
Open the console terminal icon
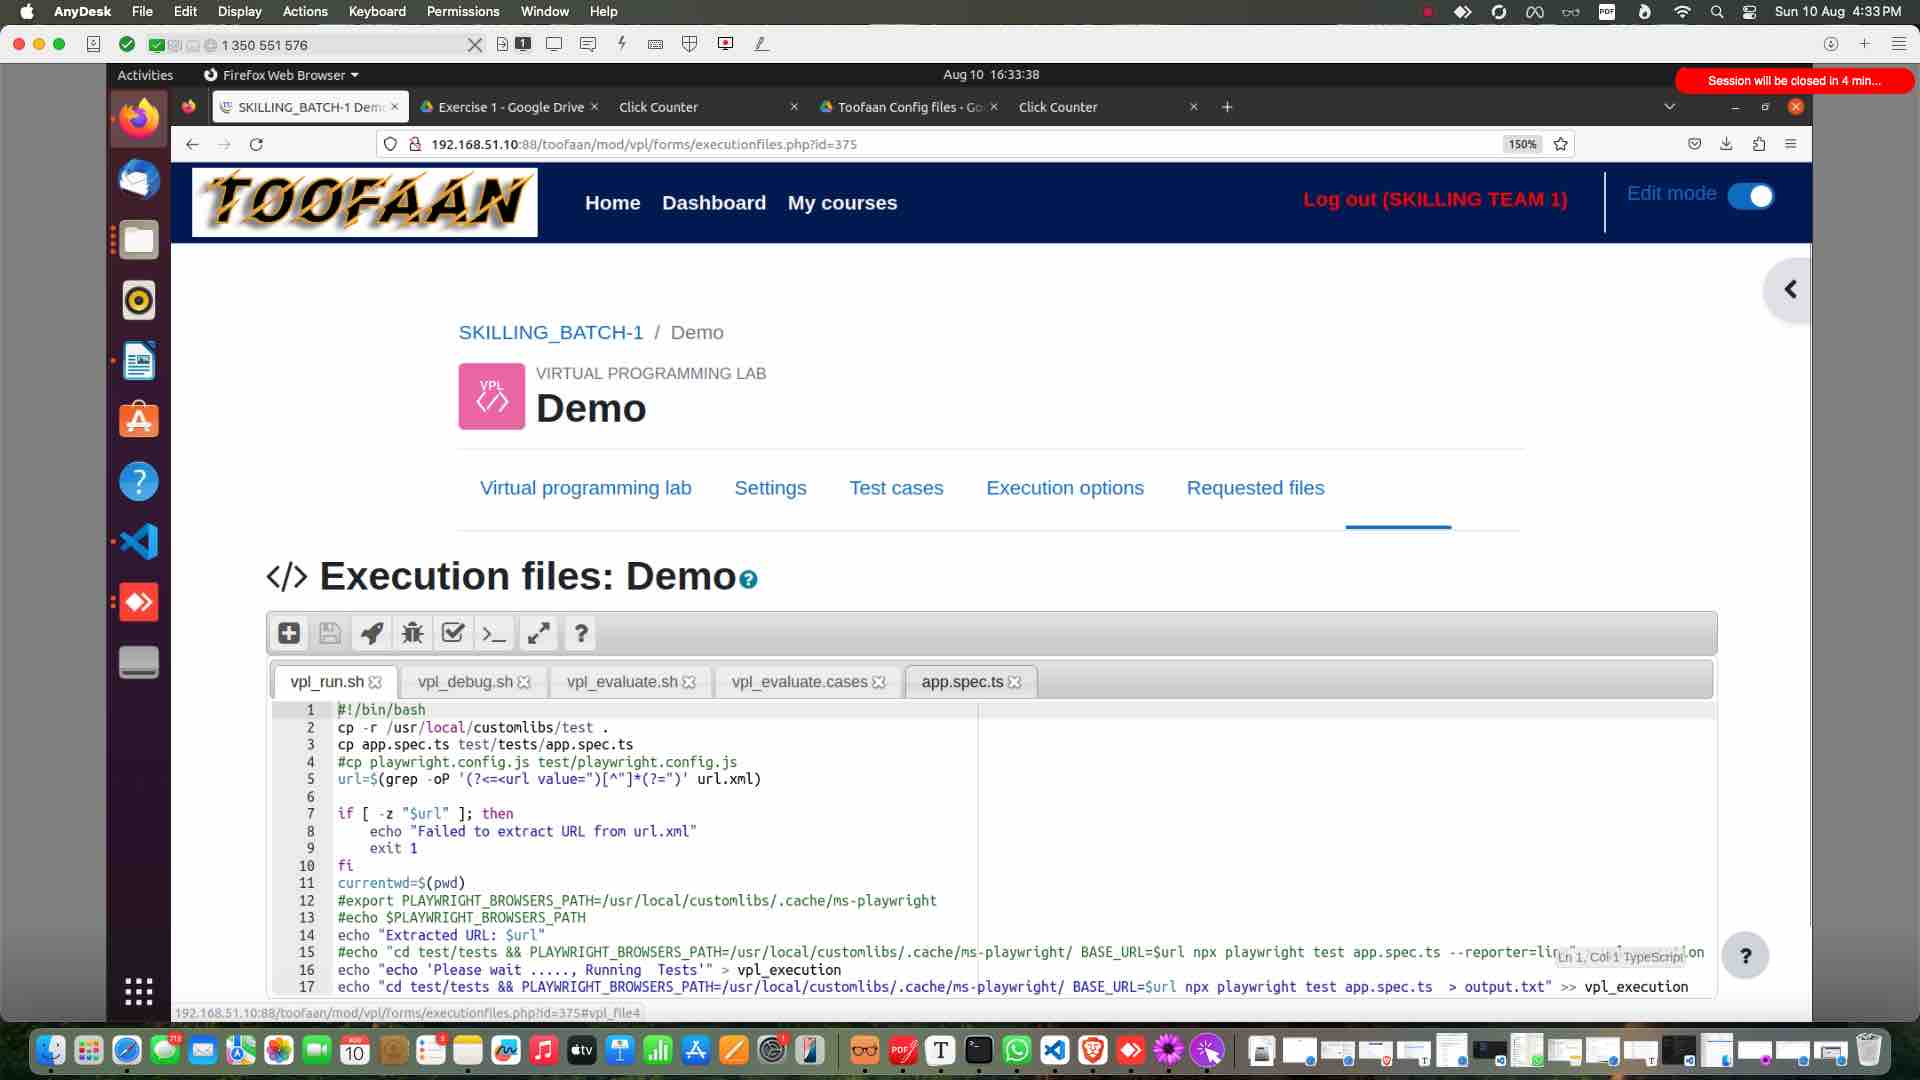(494, 633)
